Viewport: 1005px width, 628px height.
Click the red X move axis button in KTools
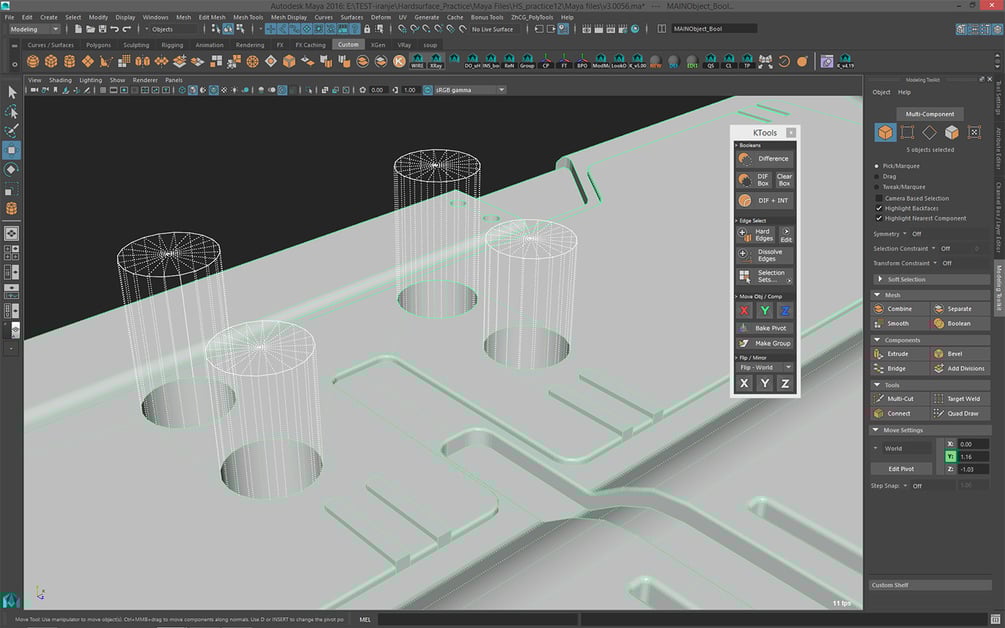pos(744,311)
